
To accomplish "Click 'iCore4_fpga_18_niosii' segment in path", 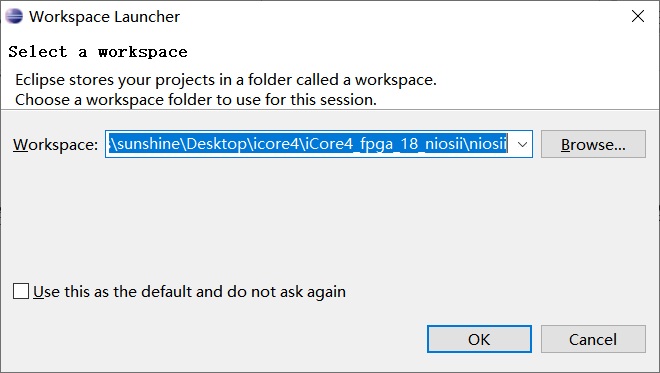I will pos(384,144).
